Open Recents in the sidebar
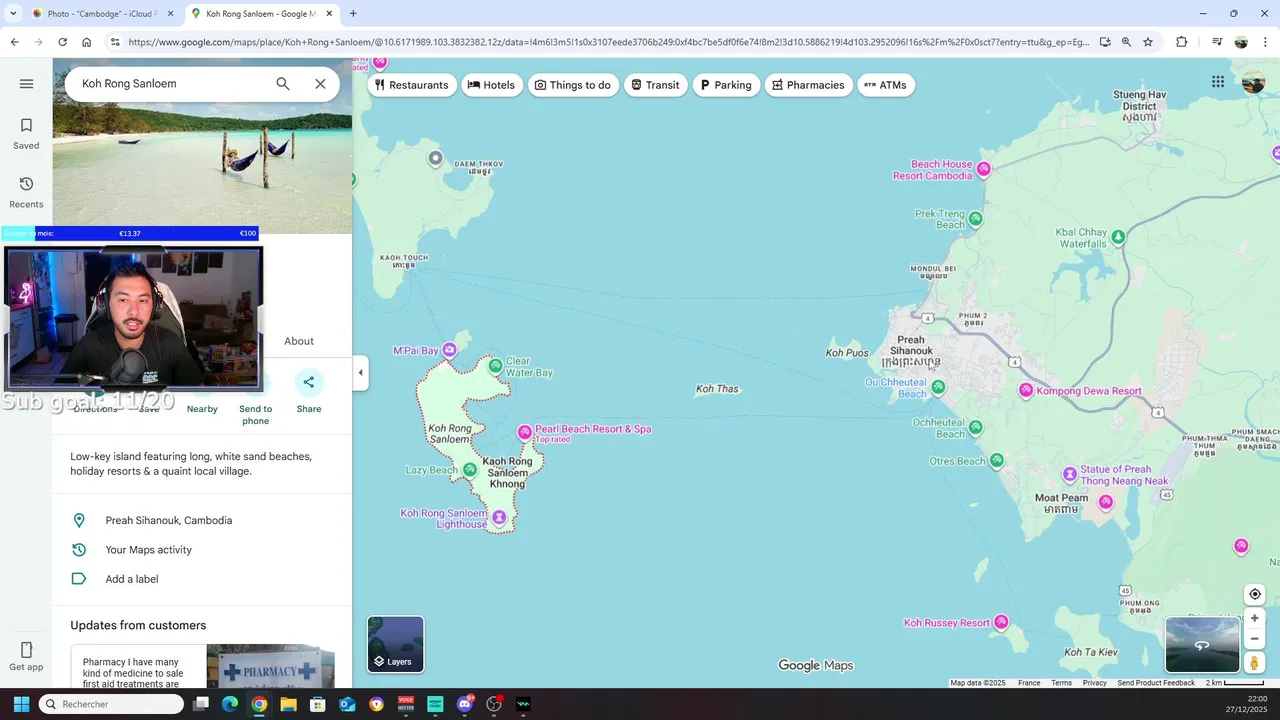The width and height of the screenshot is (1280, 720). click(26, 192)
